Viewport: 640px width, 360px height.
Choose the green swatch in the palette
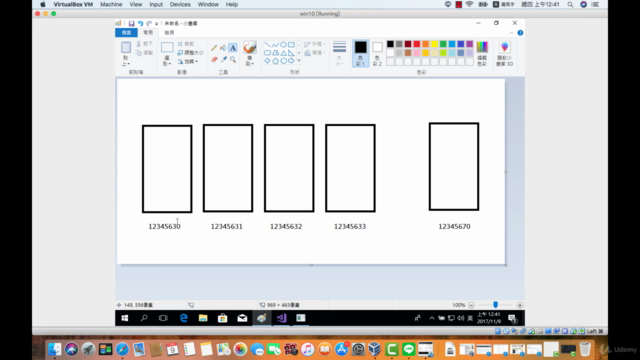(x=443, y=44)
